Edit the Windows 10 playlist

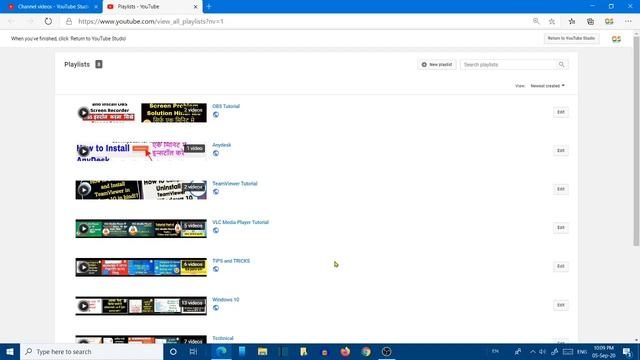[561, 305]
